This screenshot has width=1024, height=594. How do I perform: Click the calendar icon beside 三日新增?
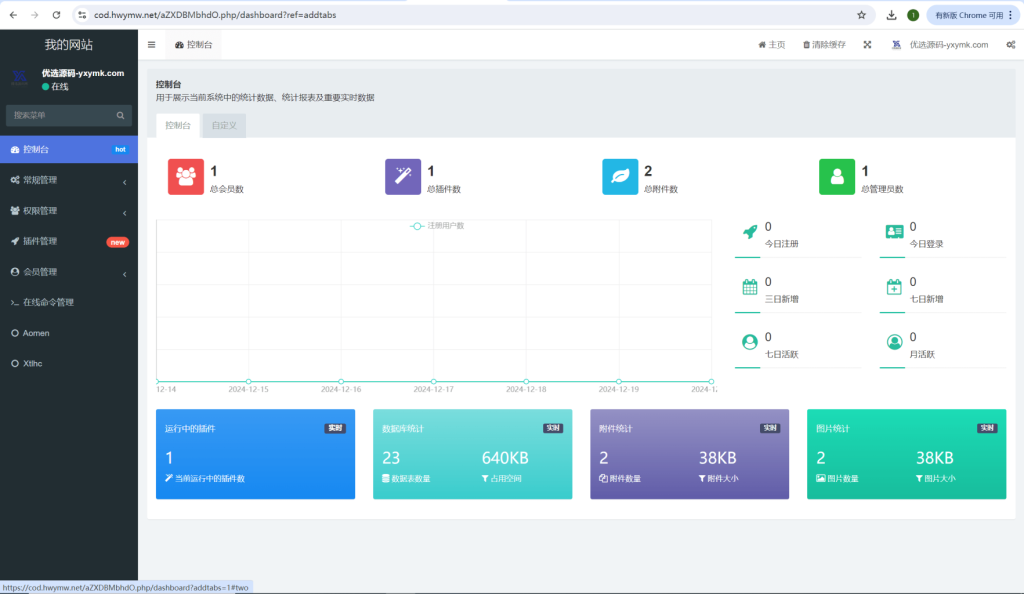point(750,287)
